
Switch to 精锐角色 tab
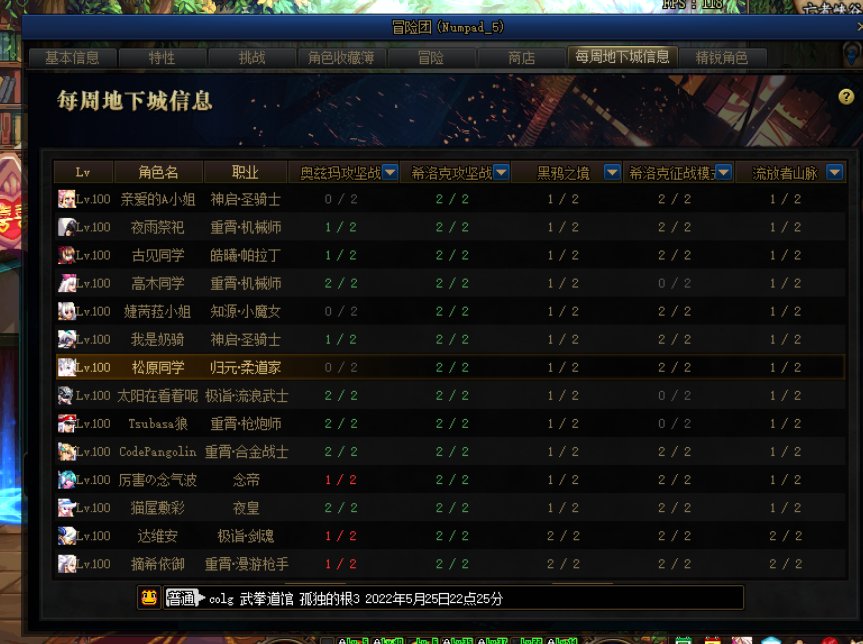click(x=723, y=58)
